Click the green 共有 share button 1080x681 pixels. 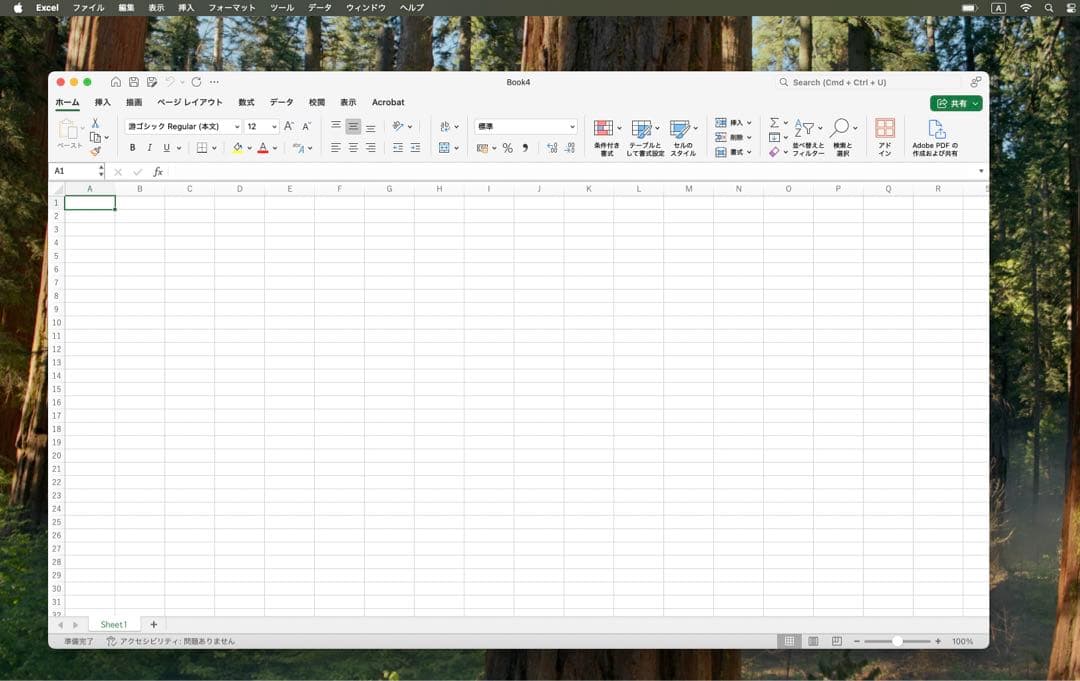956,103
